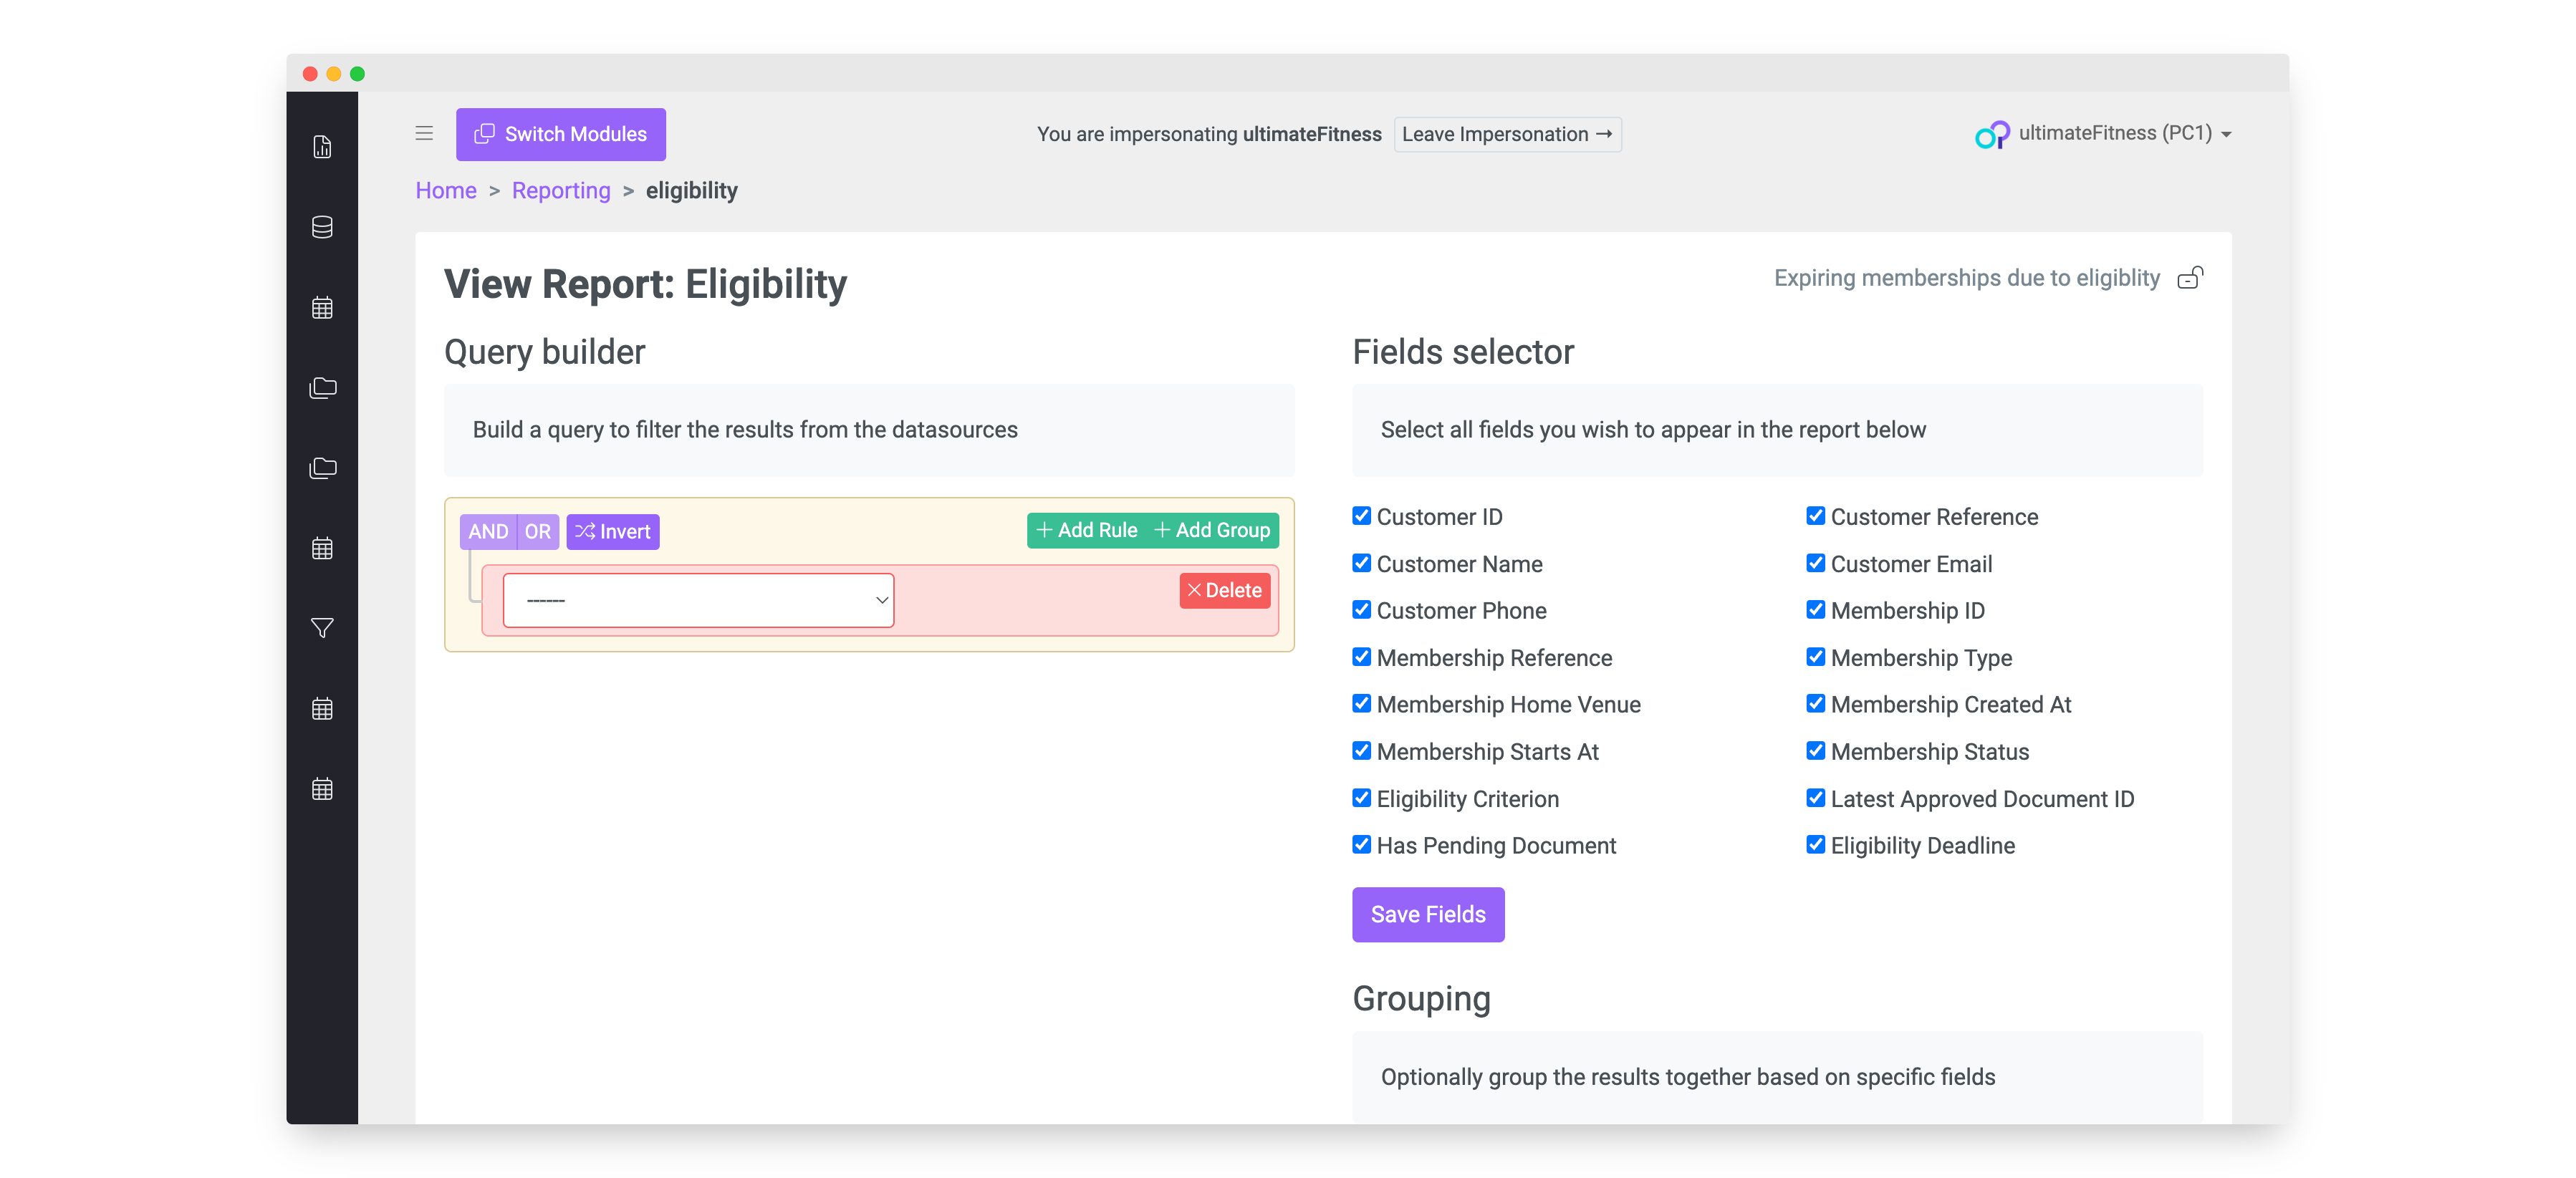The height and width of the screenshot is (1178, 2576).
Task: Open the upper folder icon in sidebar
Action: (322, 387)
